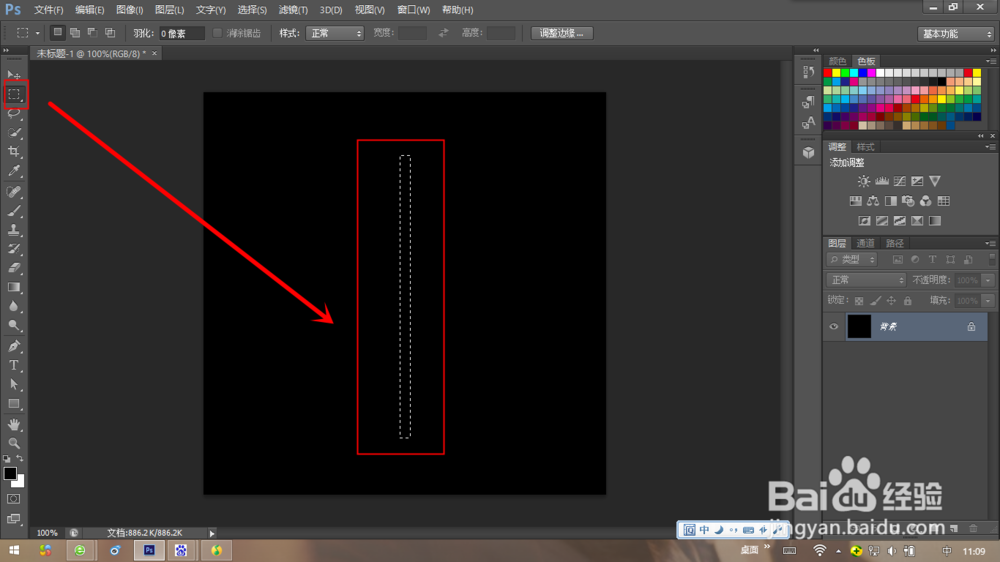The image size is (1000, 562).
Task: Select the Rectangle shape tool
Action: point(14,404)
